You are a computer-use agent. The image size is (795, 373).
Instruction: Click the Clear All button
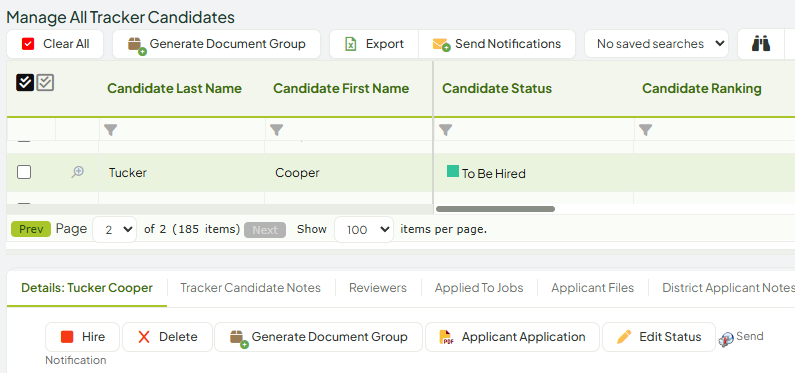click(x=55, y=44)
